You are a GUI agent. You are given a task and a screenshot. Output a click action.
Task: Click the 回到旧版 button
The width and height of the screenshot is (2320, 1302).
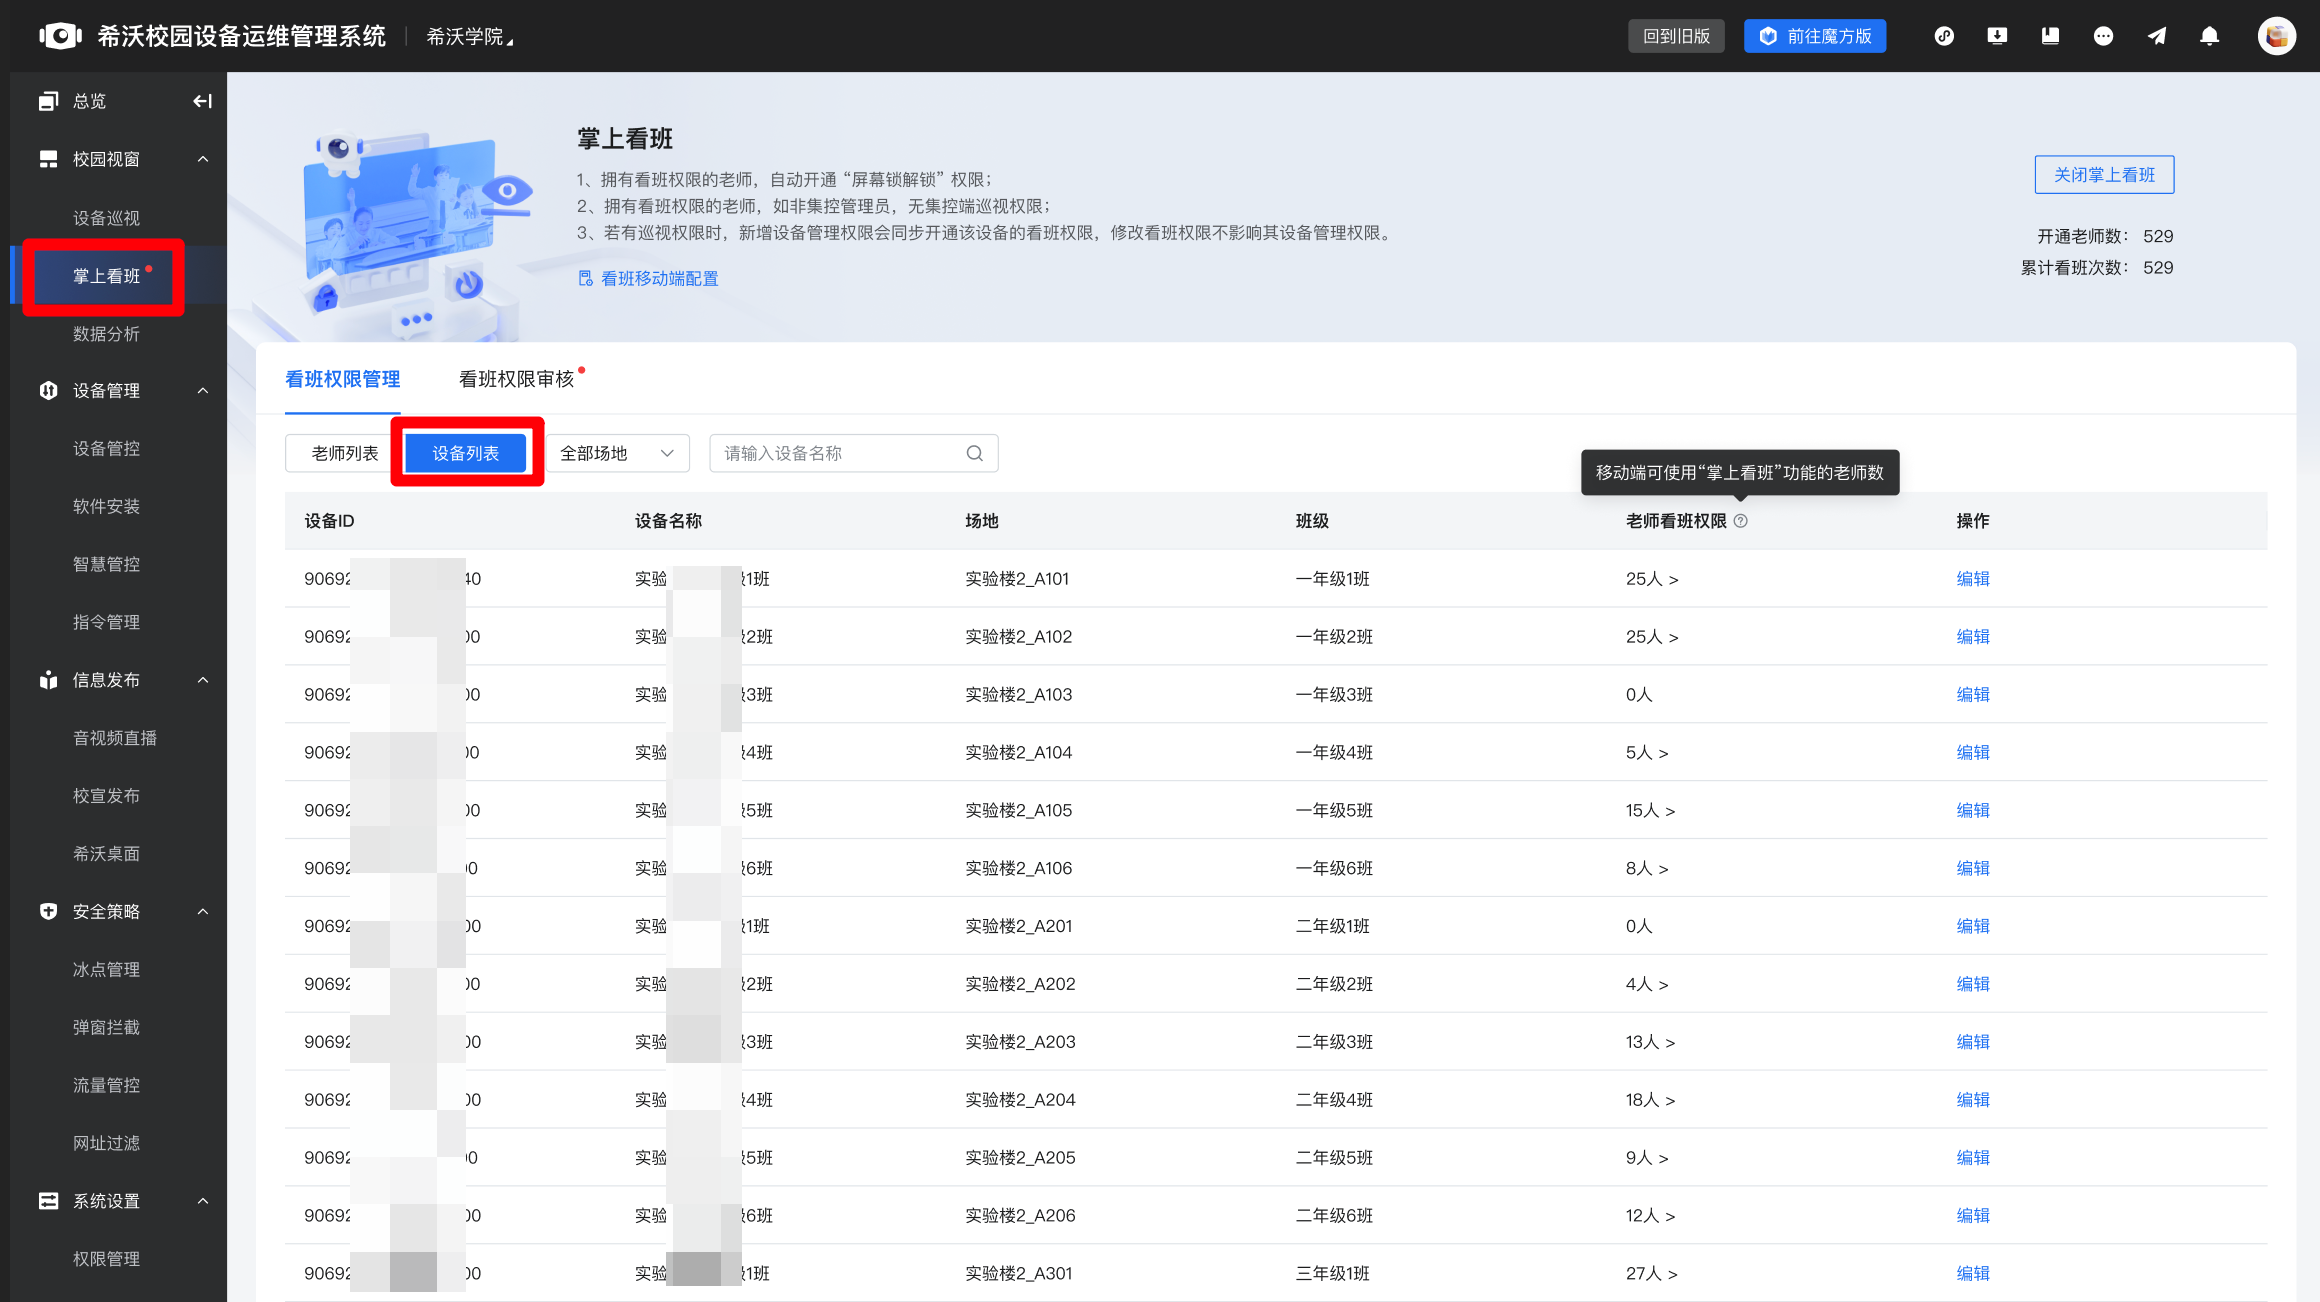1676,36
